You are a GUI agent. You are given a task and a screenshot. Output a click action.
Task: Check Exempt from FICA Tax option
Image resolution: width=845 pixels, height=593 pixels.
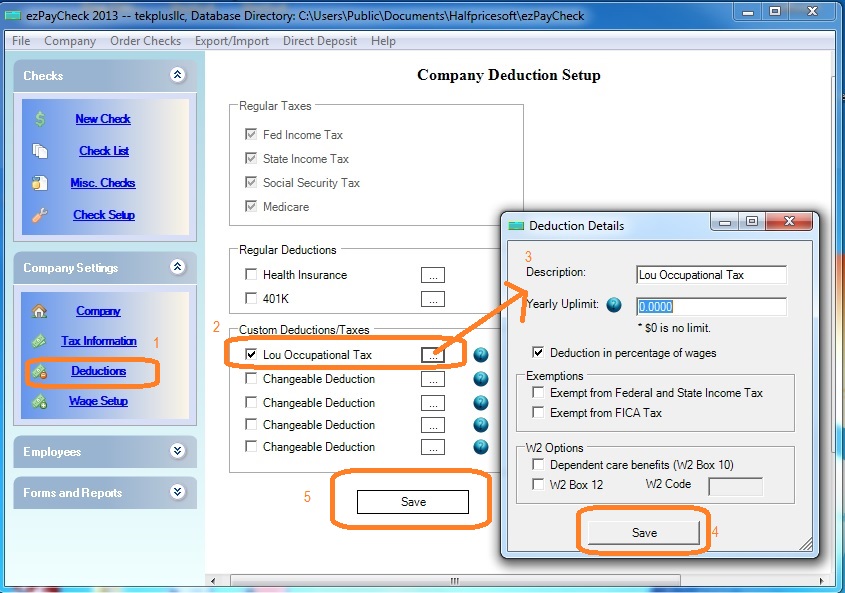(540, 412)
